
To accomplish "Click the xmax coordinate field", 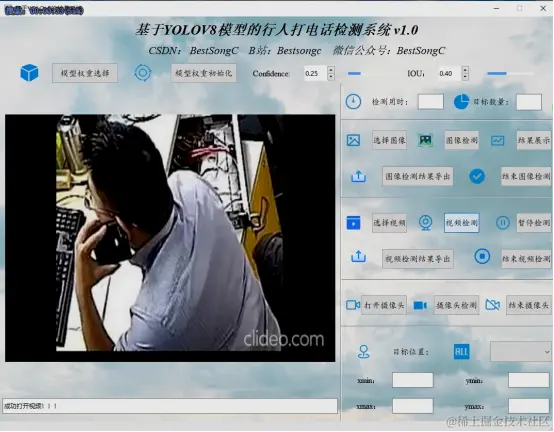I will pyautogui.click(x=413, y=406).
